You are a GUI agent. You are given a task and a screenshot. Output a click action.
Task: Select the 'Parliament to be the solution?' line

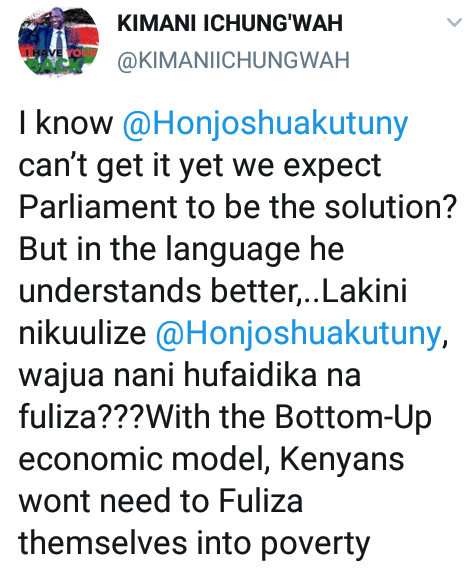[x=238, y=208]
